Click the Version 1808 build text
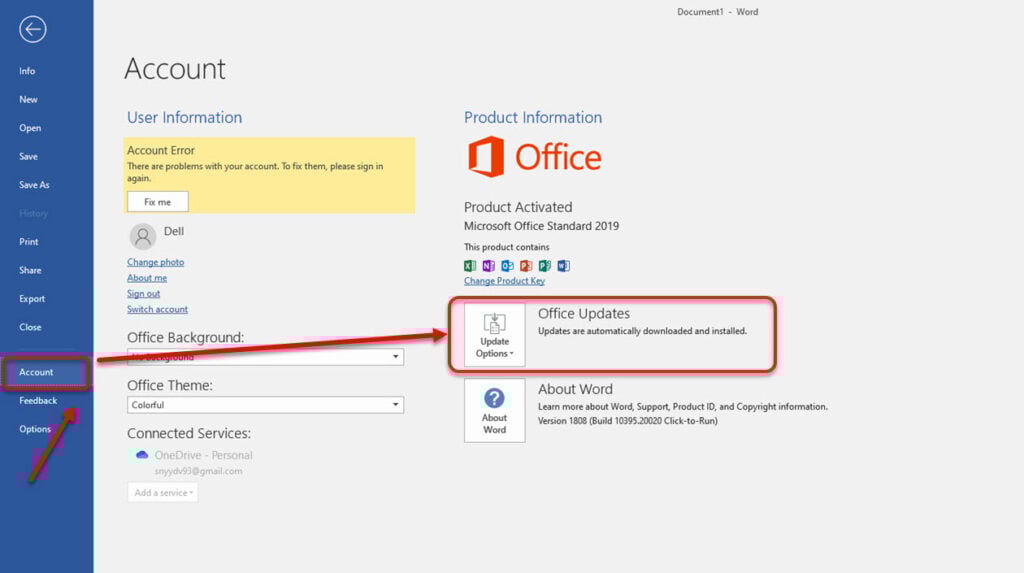 (628, 421)
